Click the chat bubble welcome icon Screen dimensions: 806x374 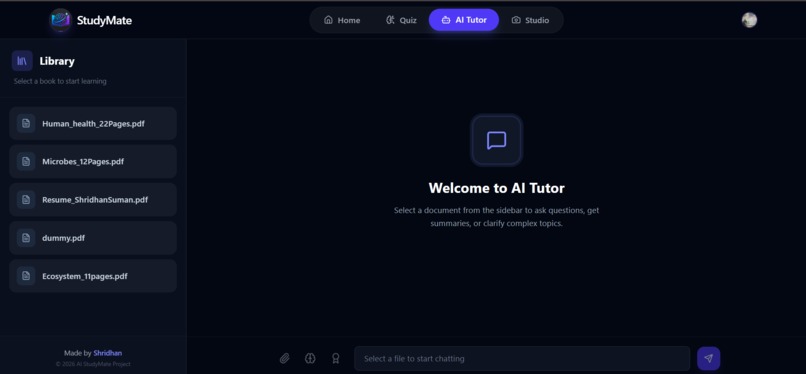(497, 140)
